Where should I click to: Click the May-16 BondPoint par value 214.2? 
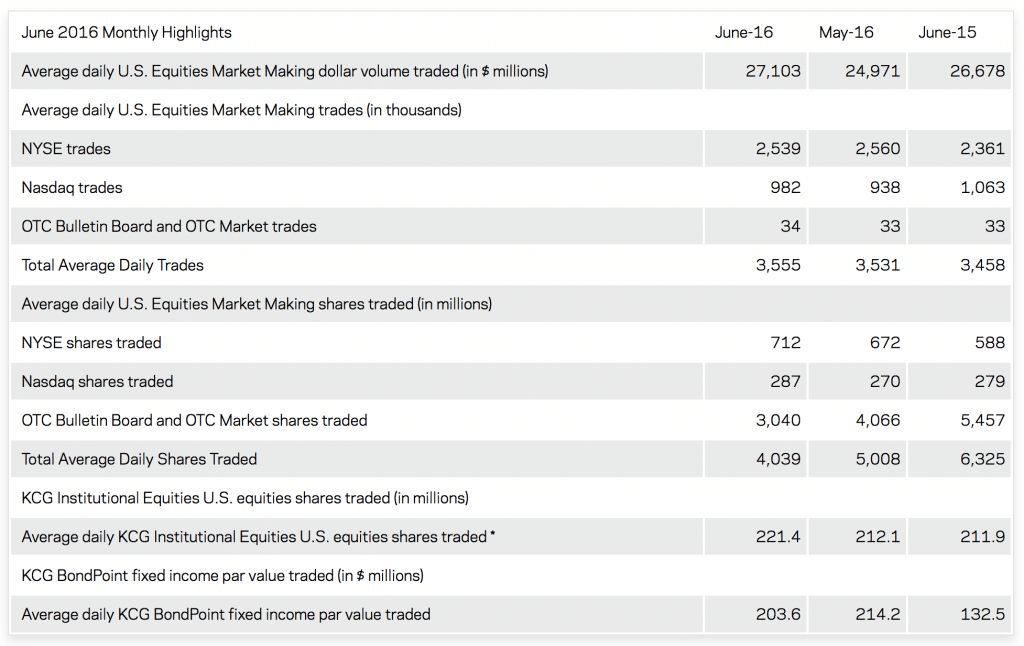(877, 614)
